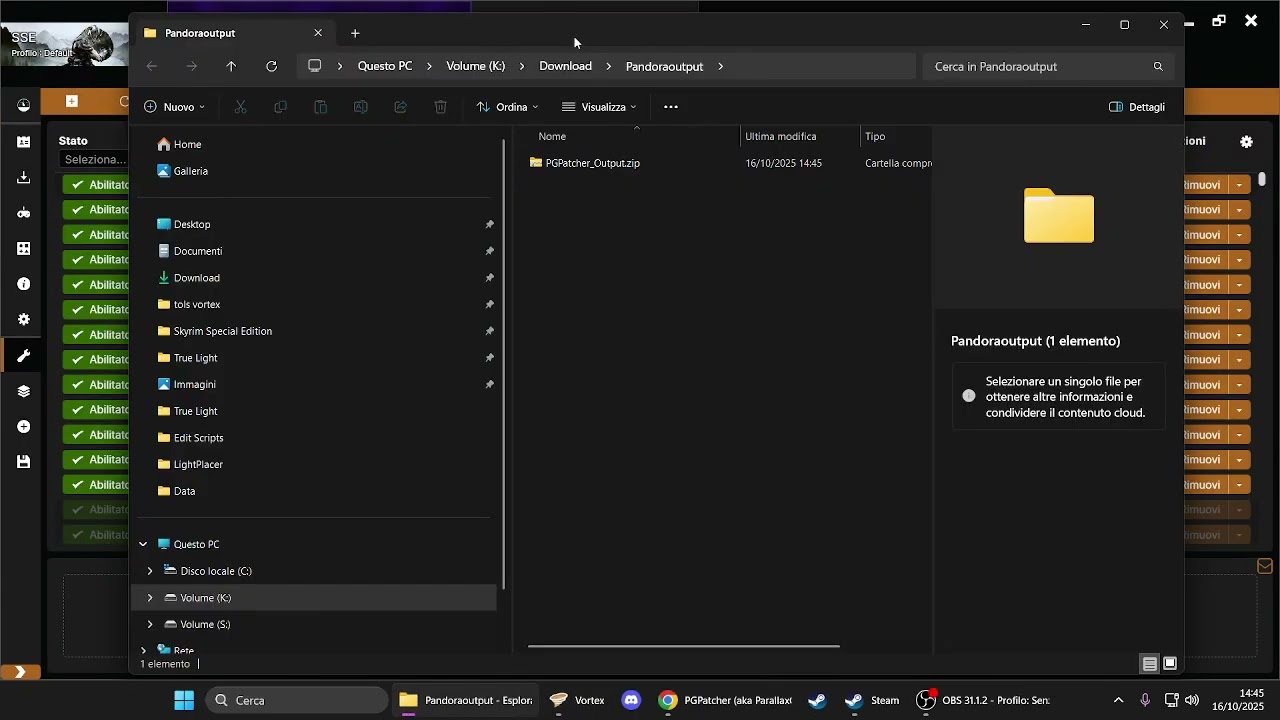
Task: Toggle the Dettagli details pane
Action: 1137,107
